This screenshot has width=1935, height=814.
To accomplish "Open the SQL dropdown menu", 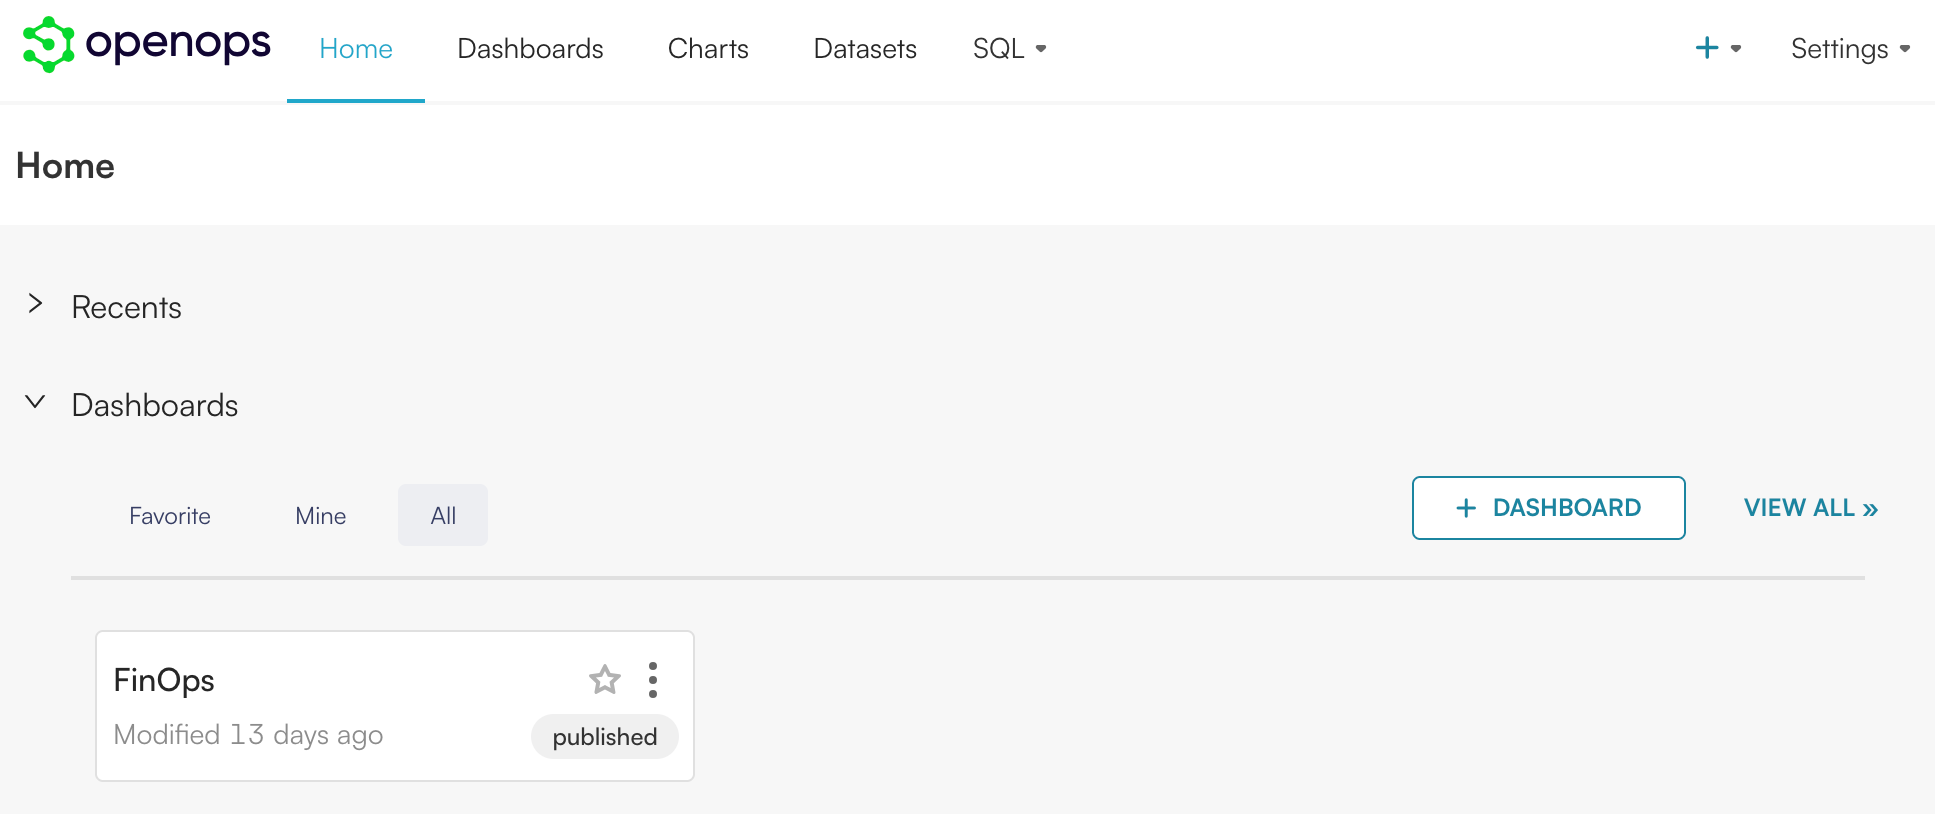I will click(1009, 48).
